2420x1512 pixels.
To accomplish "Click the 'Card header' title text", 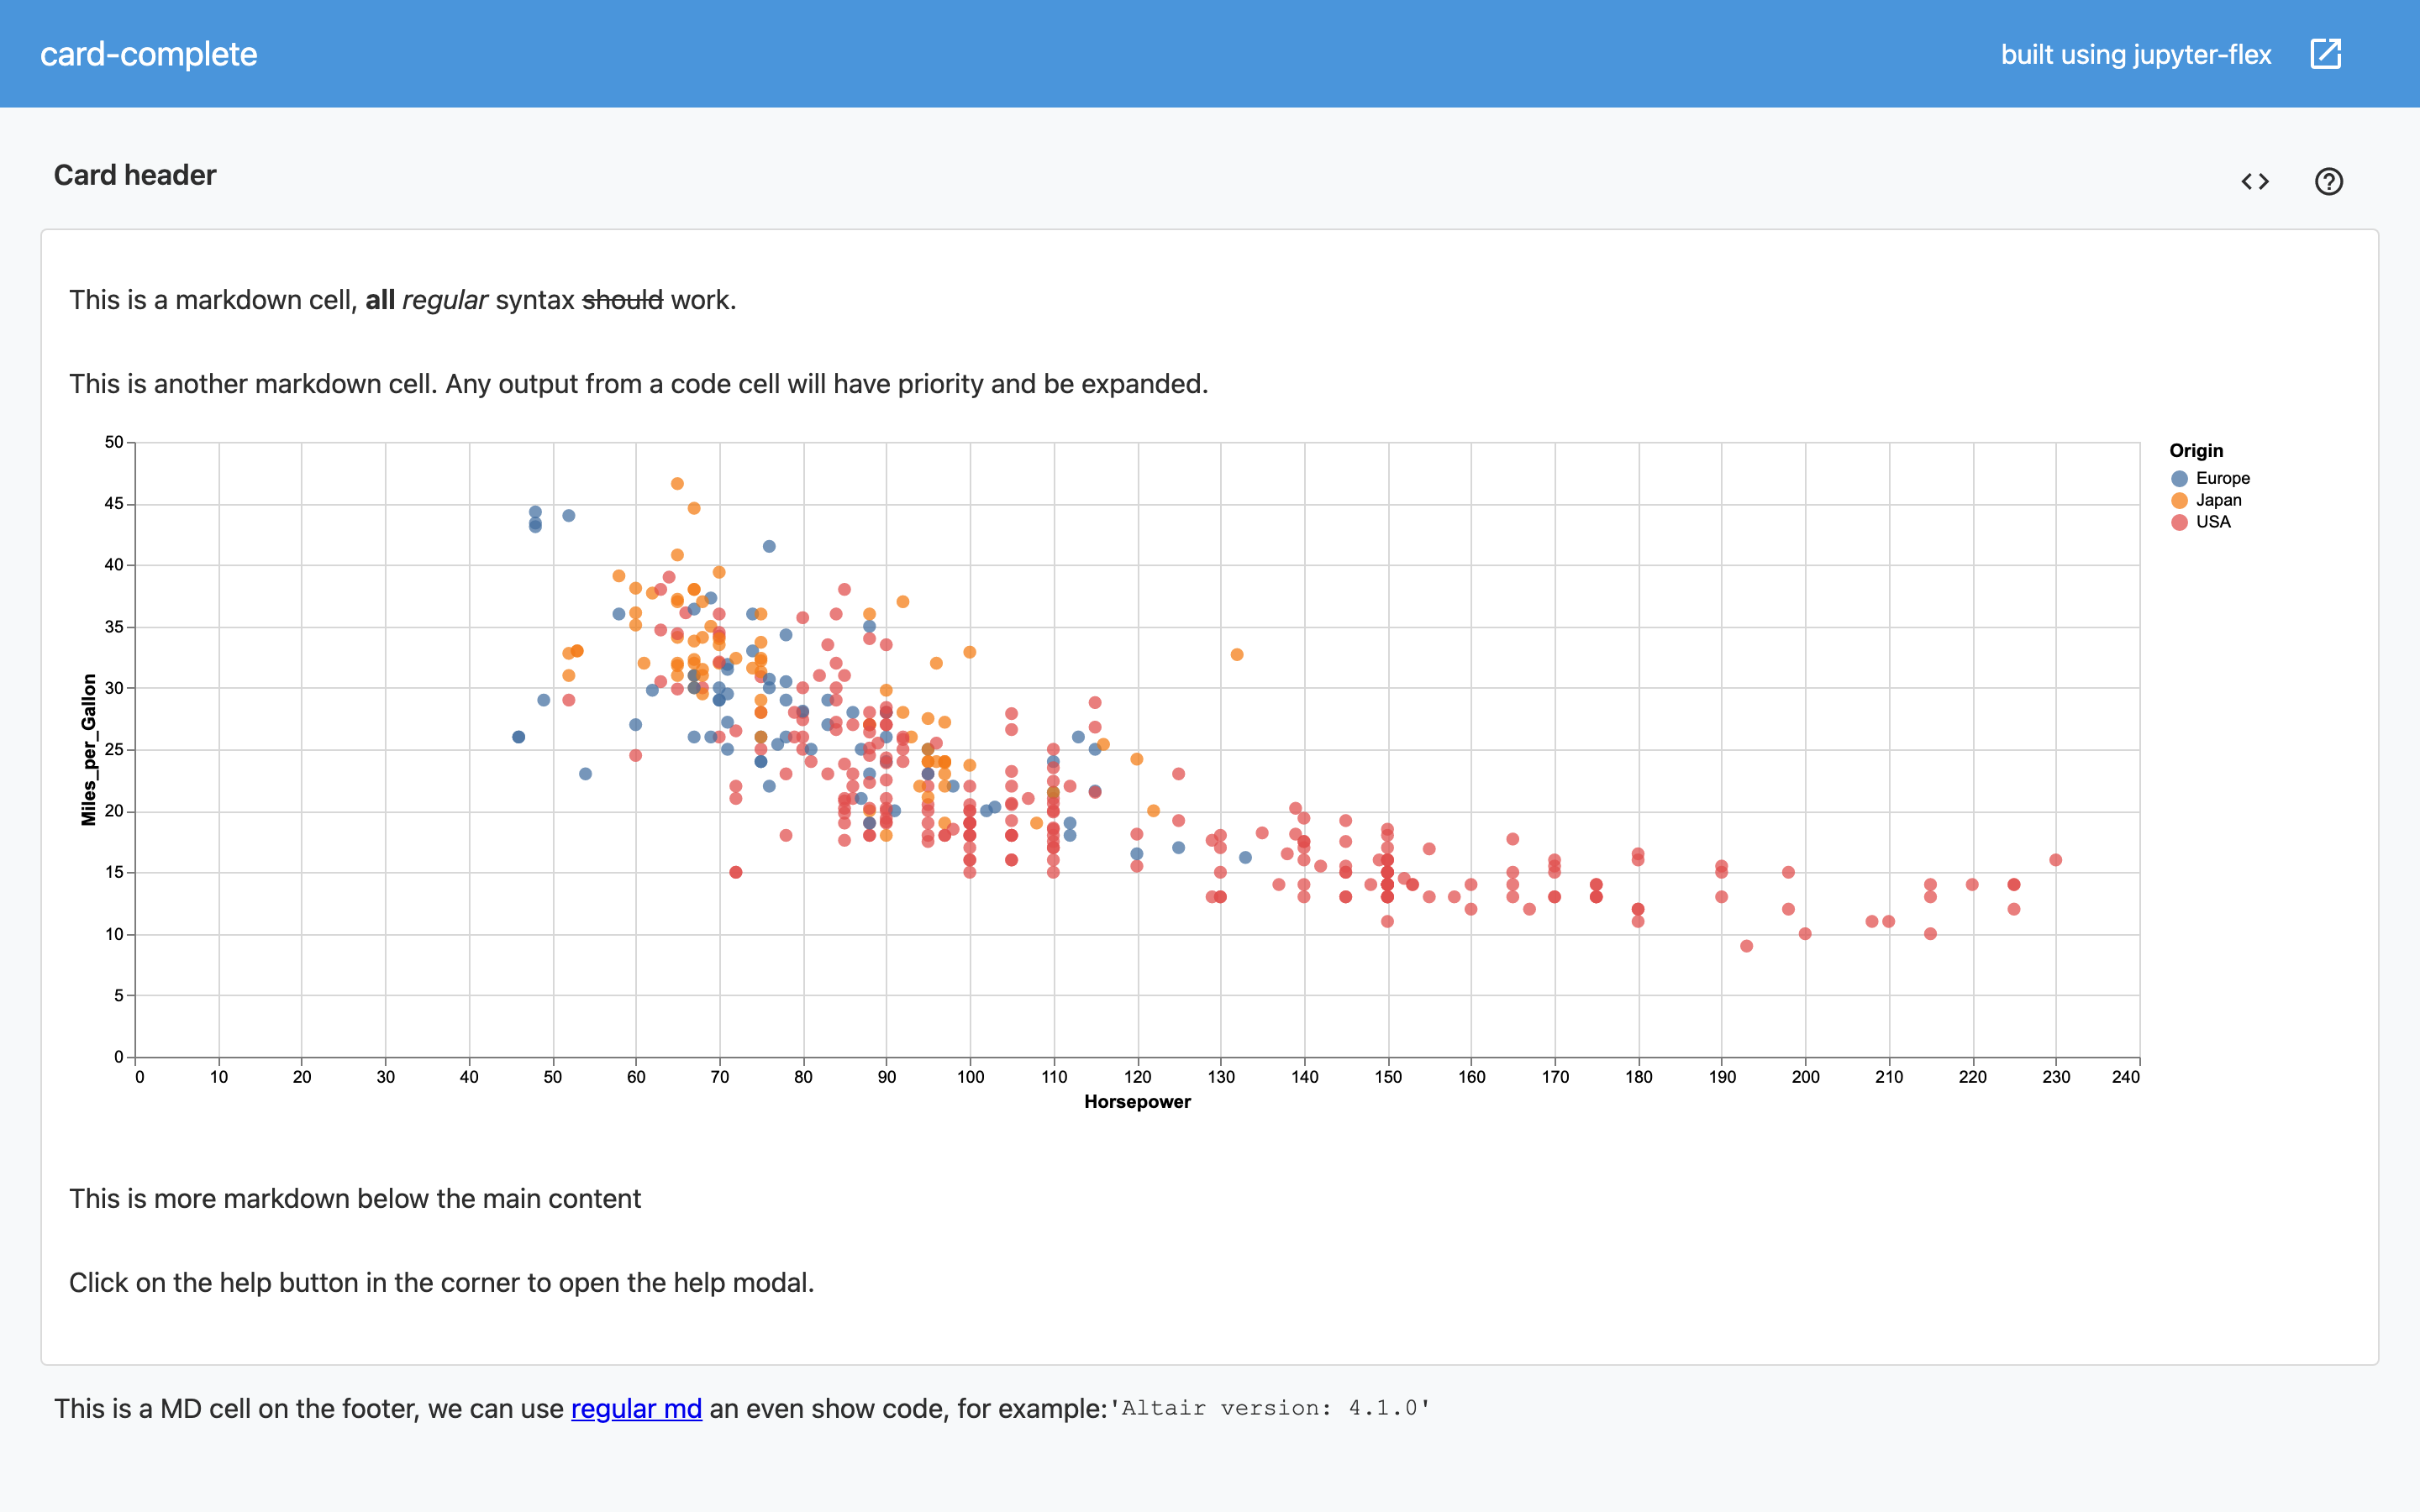I will click(x=135, y=175).
